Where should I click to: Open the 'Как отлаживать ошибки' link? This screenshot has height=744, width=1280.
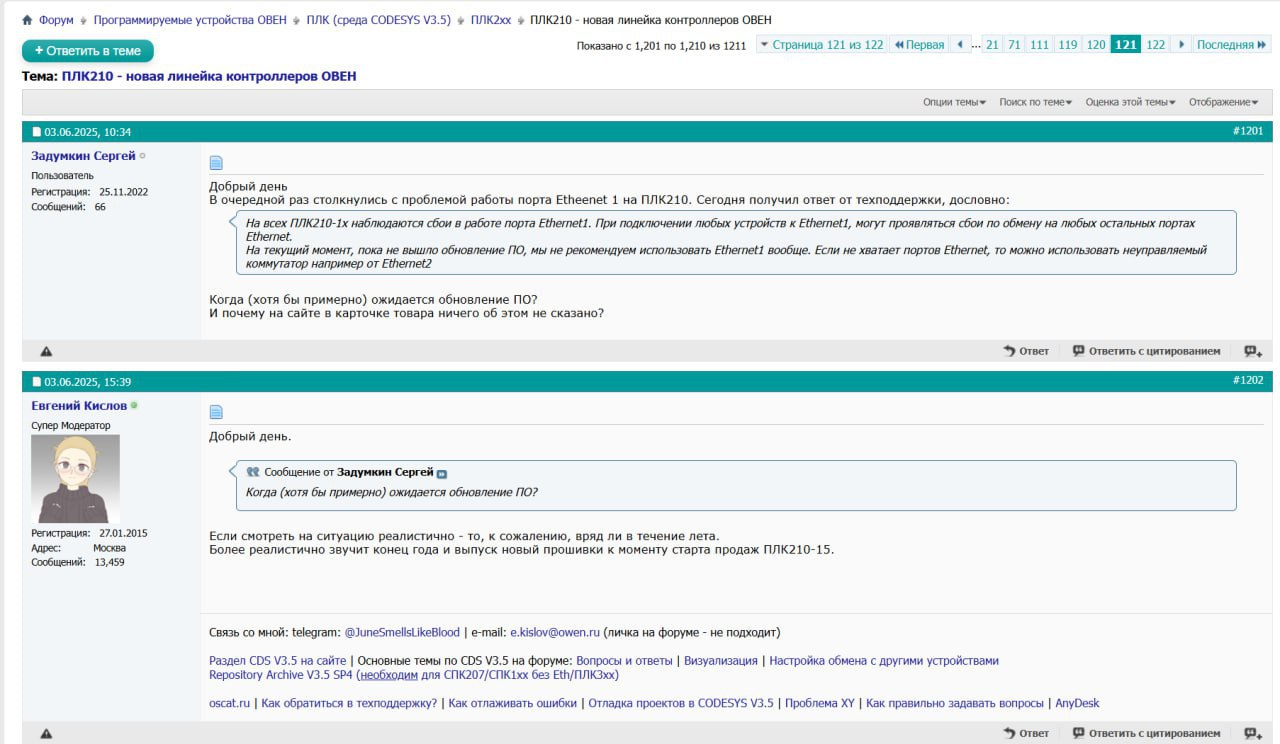coord(513,703)
